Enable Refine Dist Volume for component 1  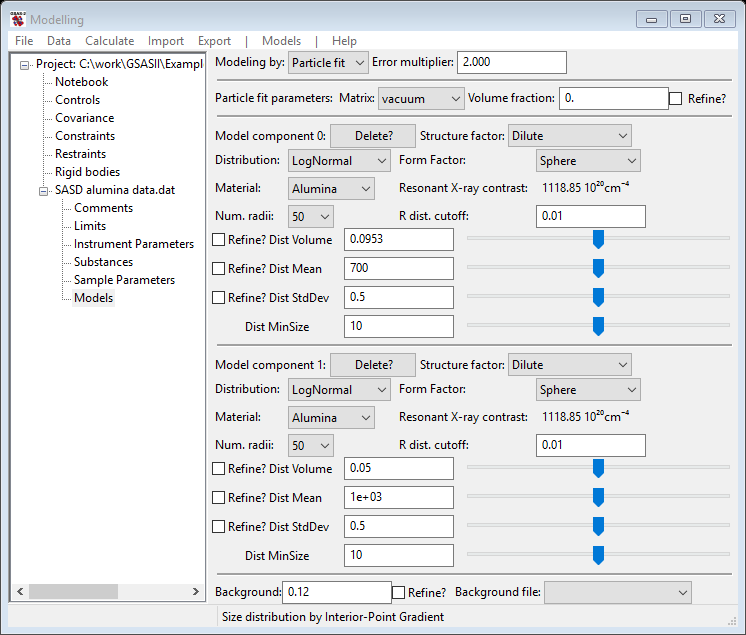(x=218, y=469)
